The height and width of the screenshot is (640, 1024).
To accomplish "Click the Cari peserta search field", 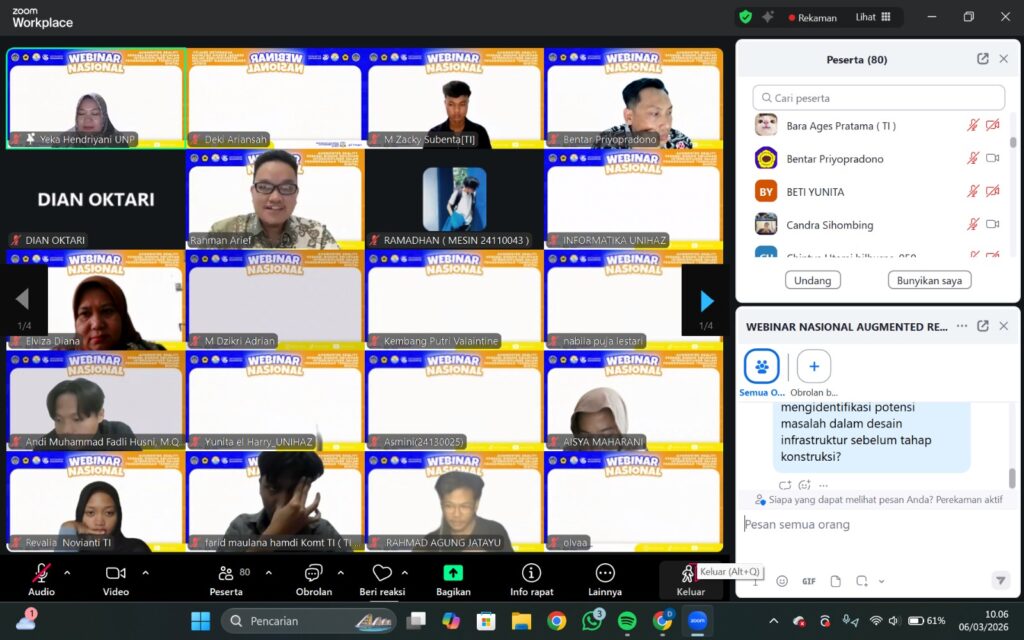I will 879,98.
